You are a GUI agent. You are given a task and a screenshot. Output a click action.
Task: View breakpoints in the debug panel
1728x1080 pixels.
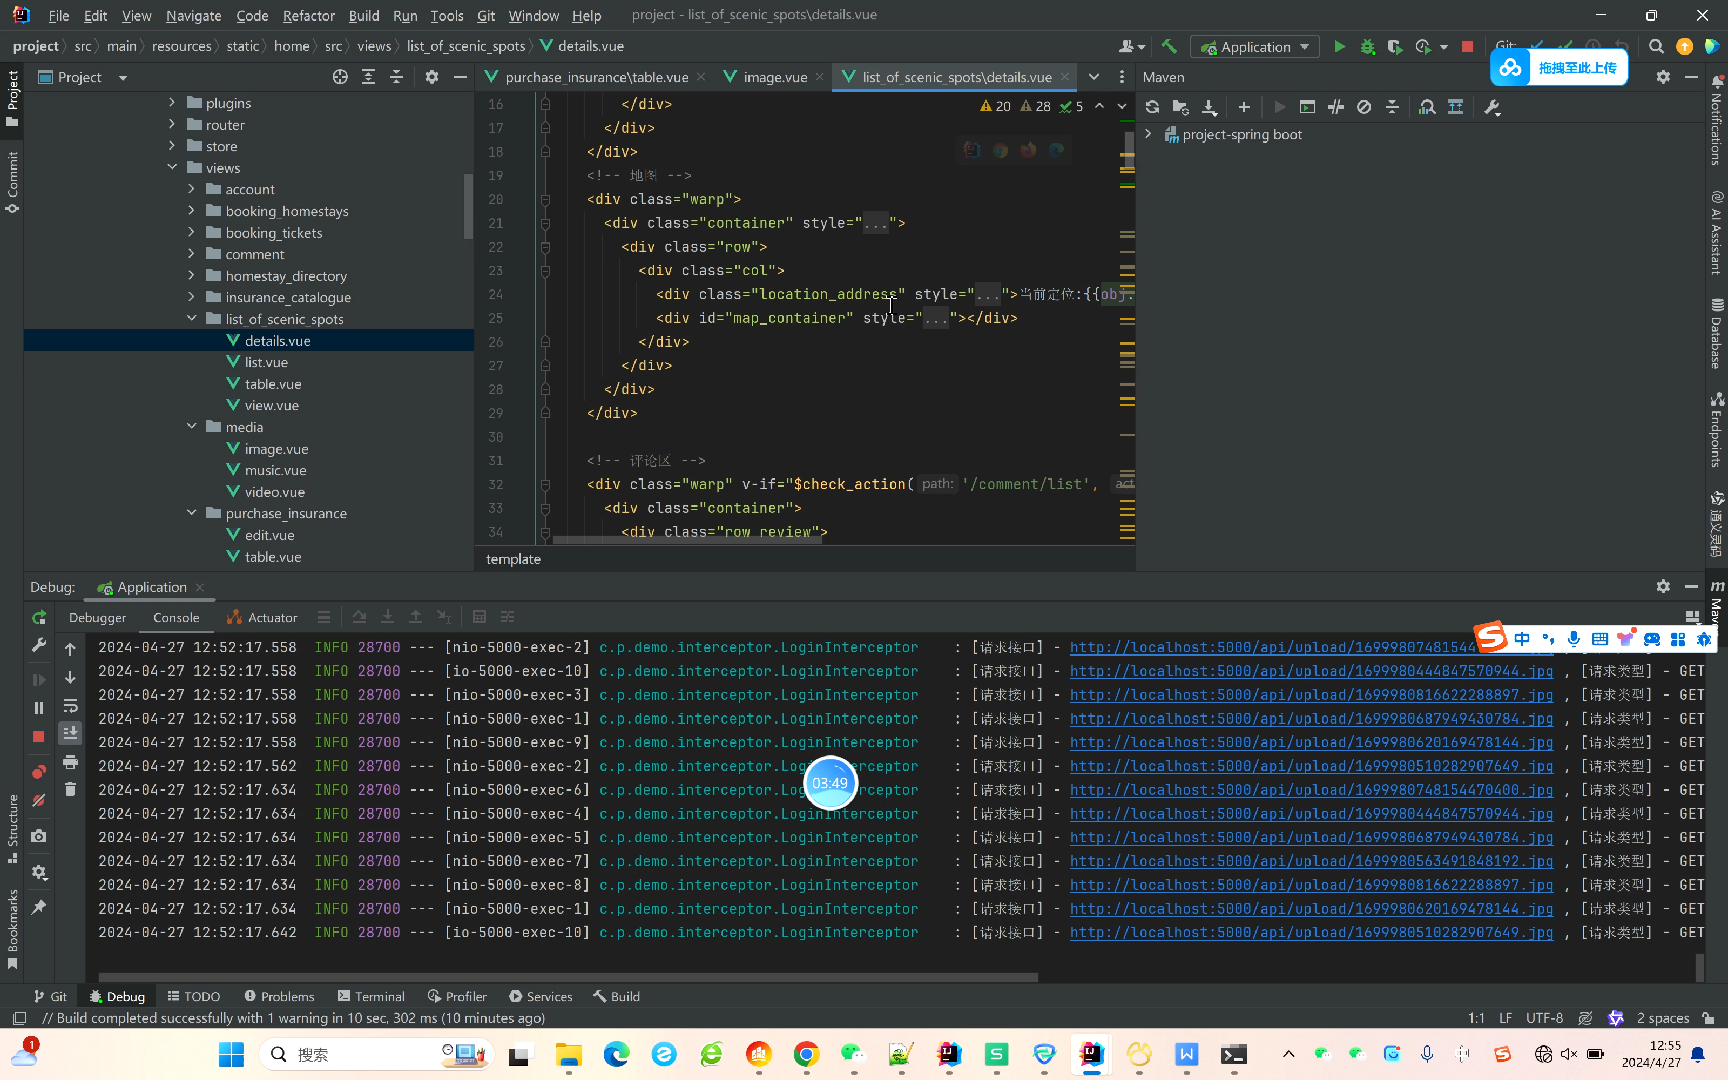coord(39,772)
